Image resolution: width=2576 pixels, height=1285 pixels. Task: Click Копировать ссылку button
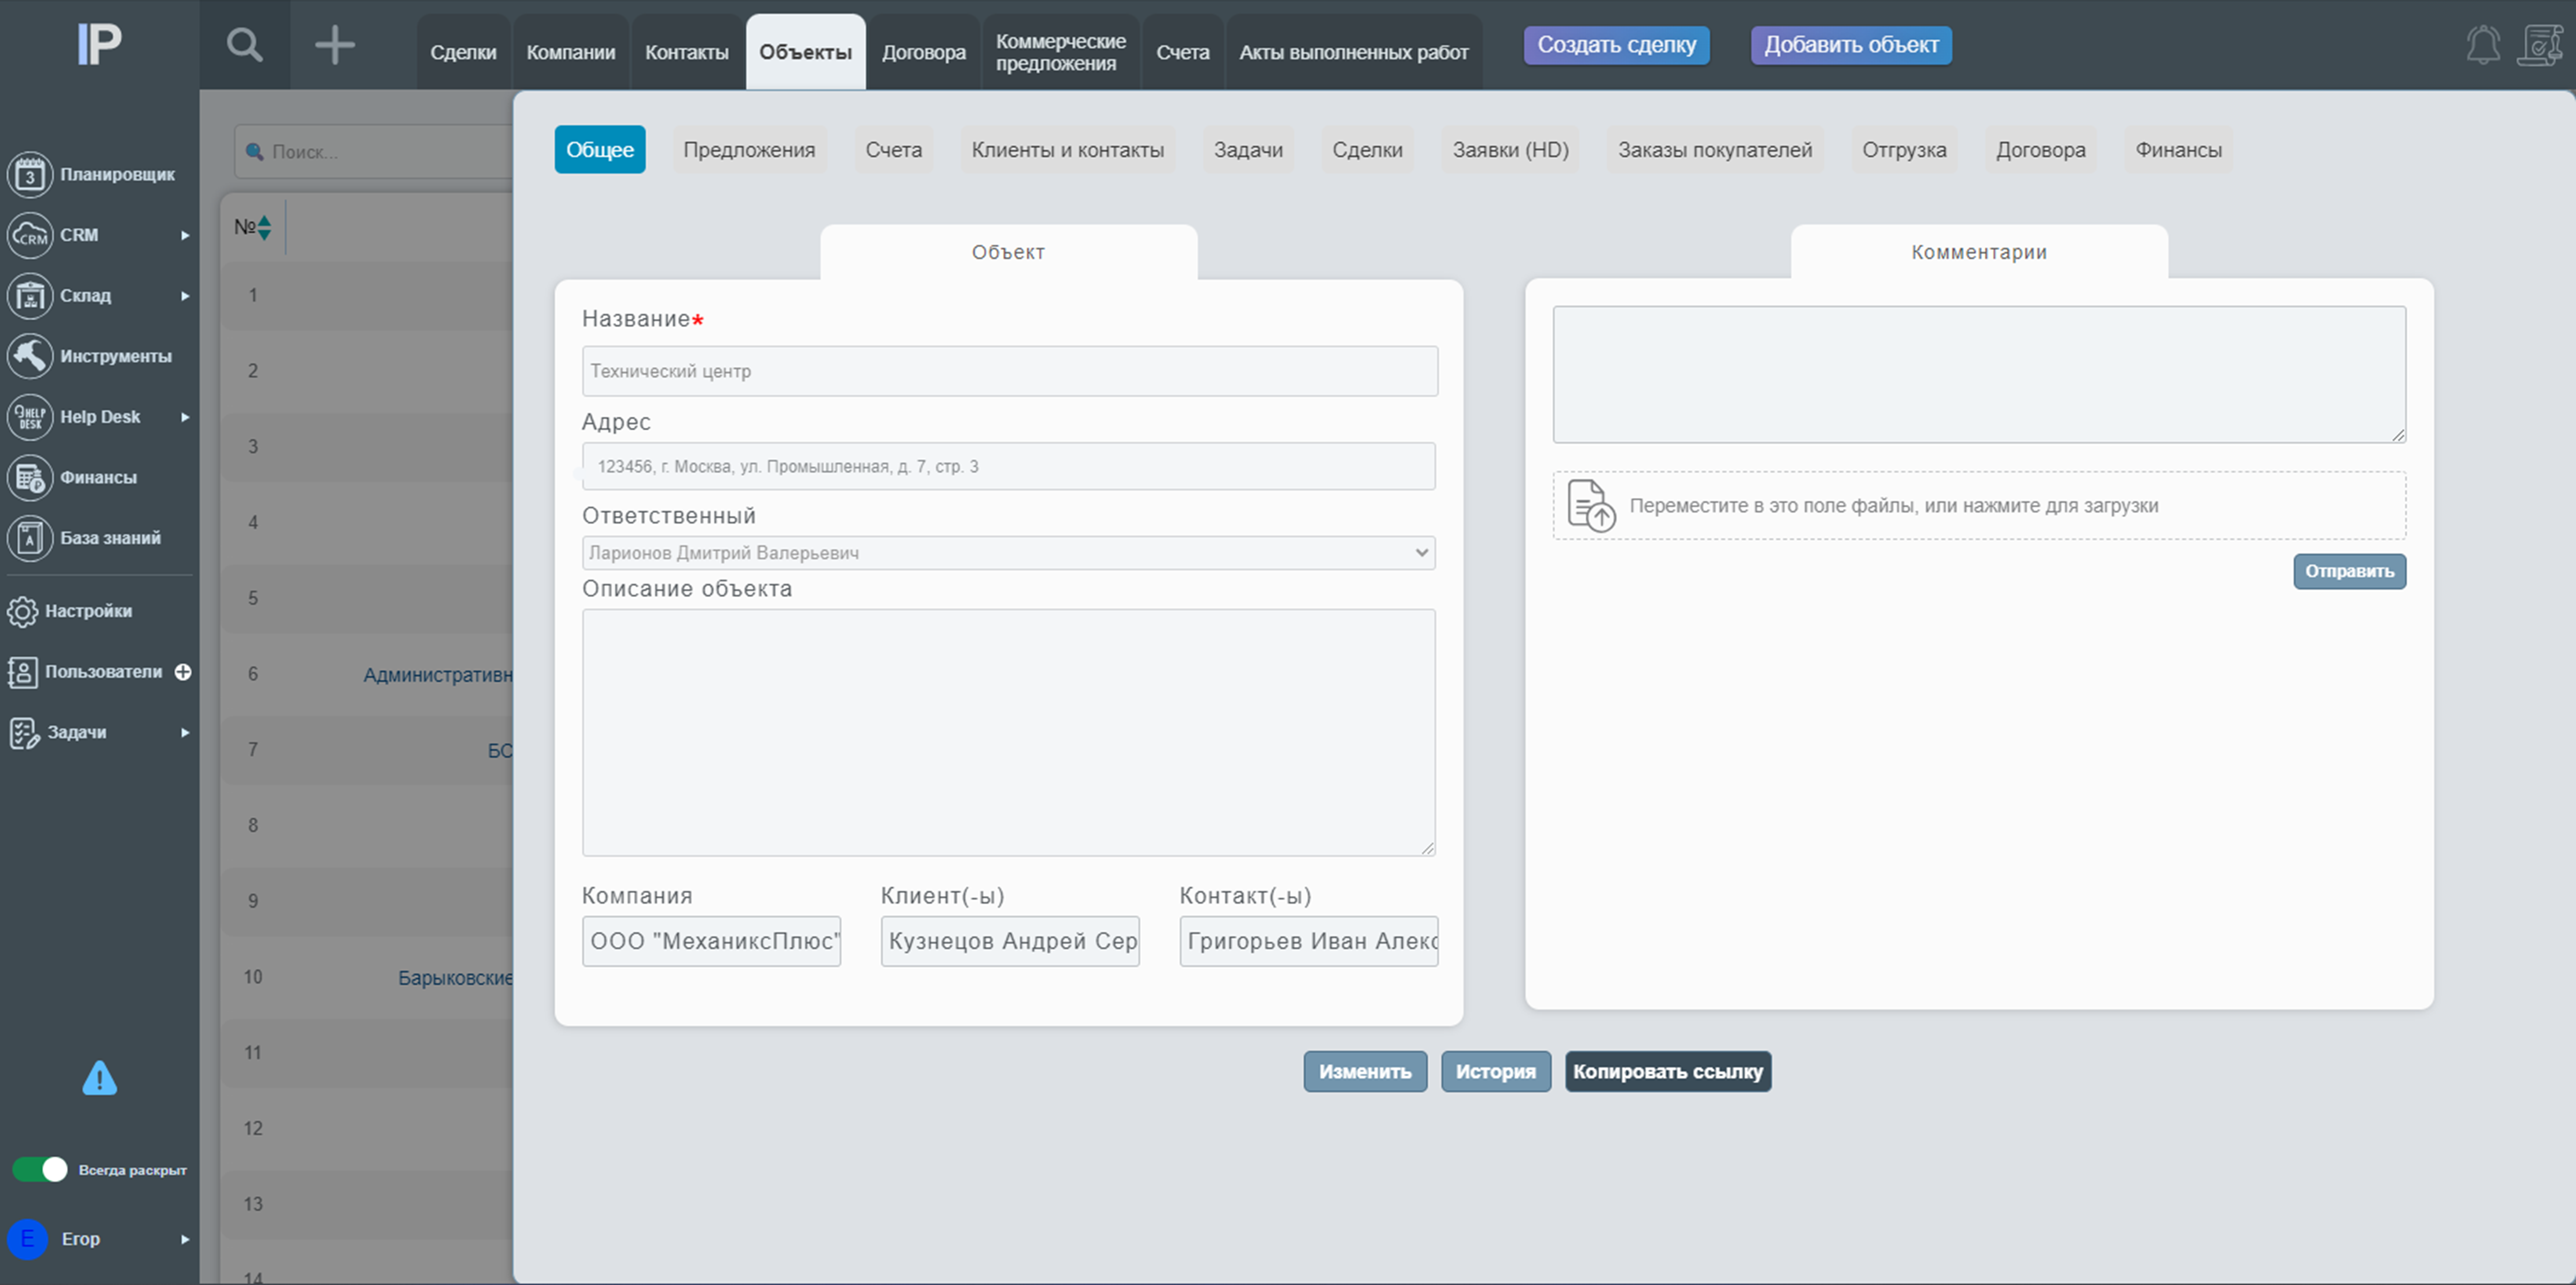pyautogui.click(x=1668, y=1071)
